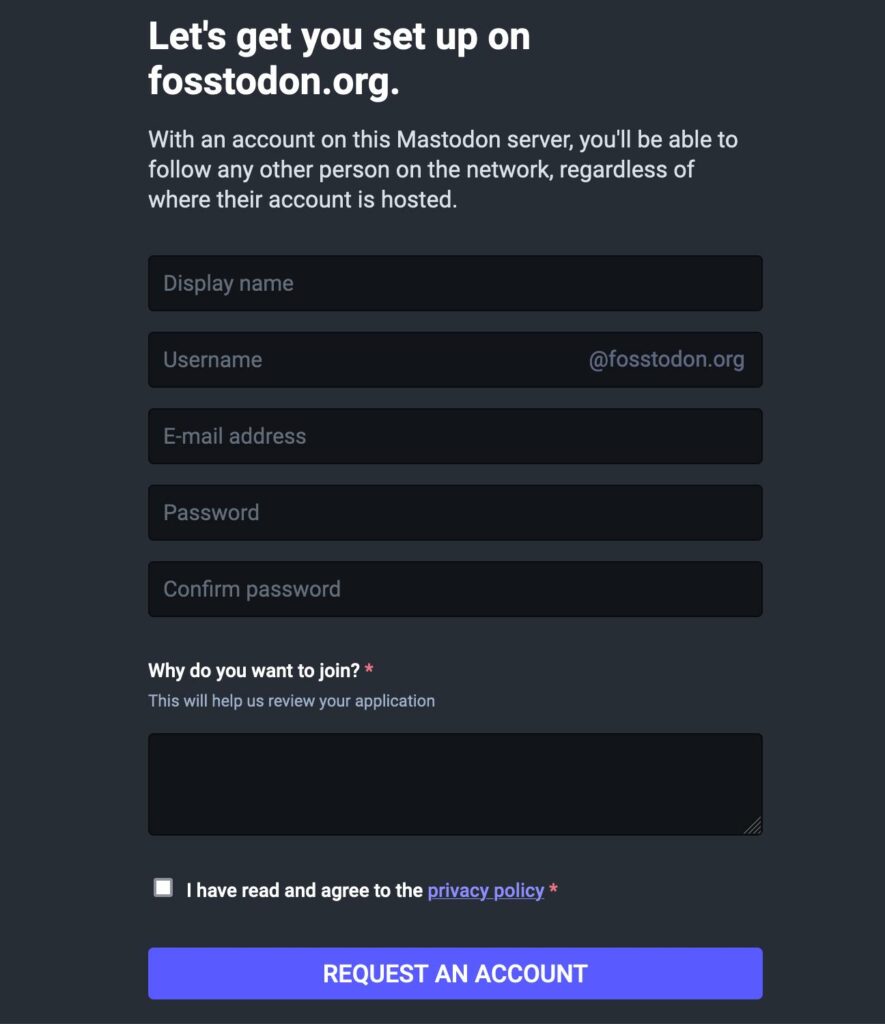Open the privacy policy link
The height and width of the screenshot is (1024, 885).
coord(486,890)
